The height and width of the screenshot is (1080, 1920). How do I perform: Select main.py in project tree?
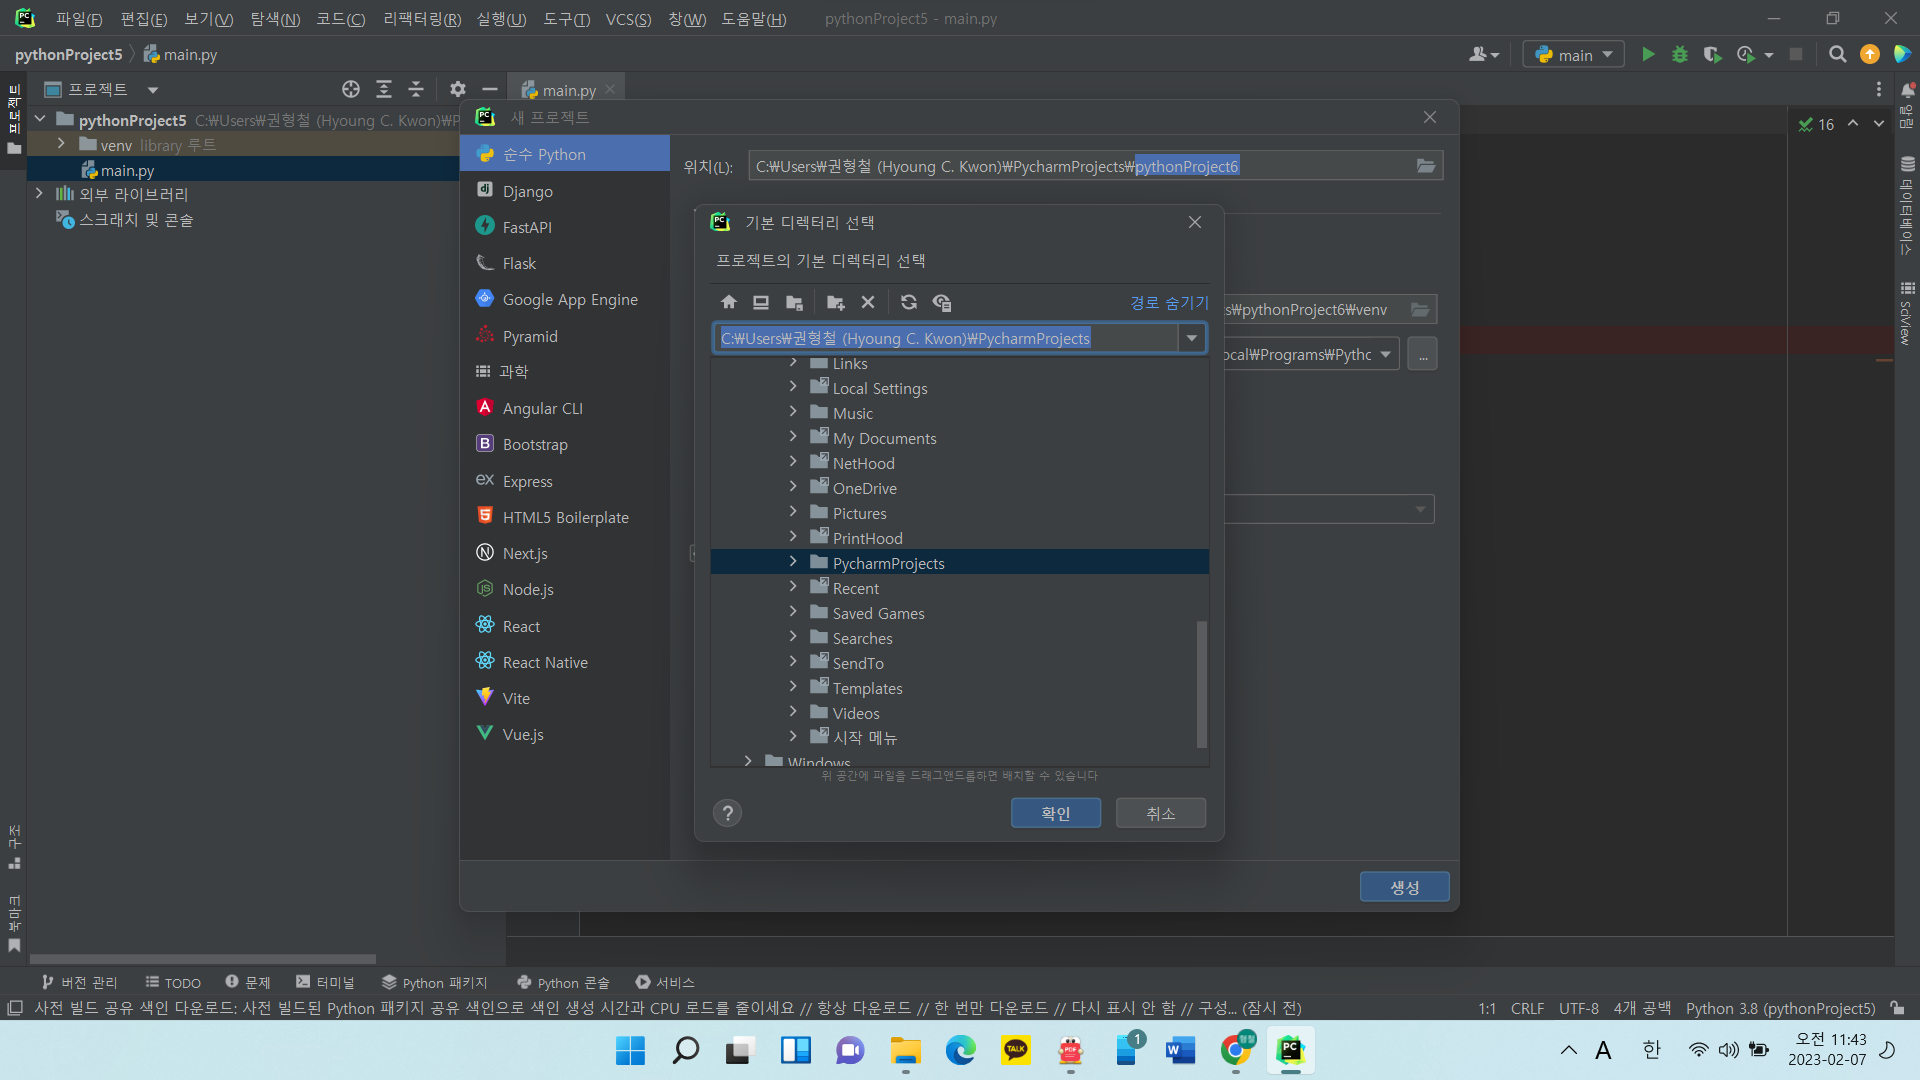click(x=127, y=170)
